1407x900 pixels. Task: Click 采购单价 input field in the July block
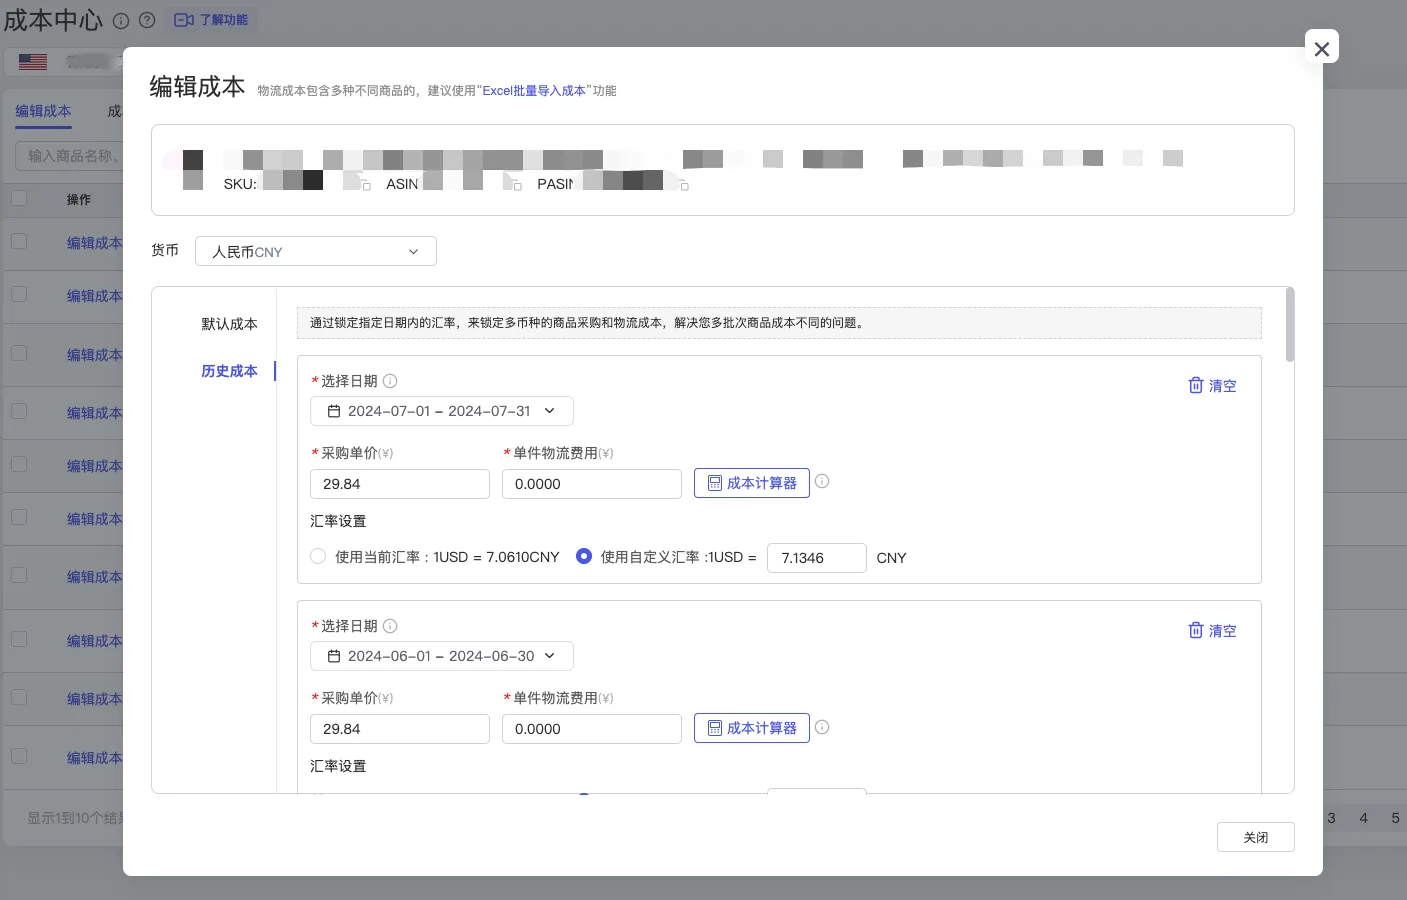400,484
